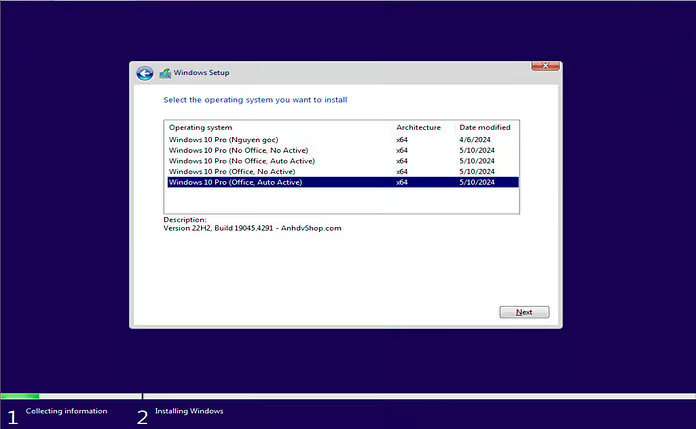This screenshot has height=429, width=696.
Task: Go back with the blue arrow button
Action: [145, 73]
